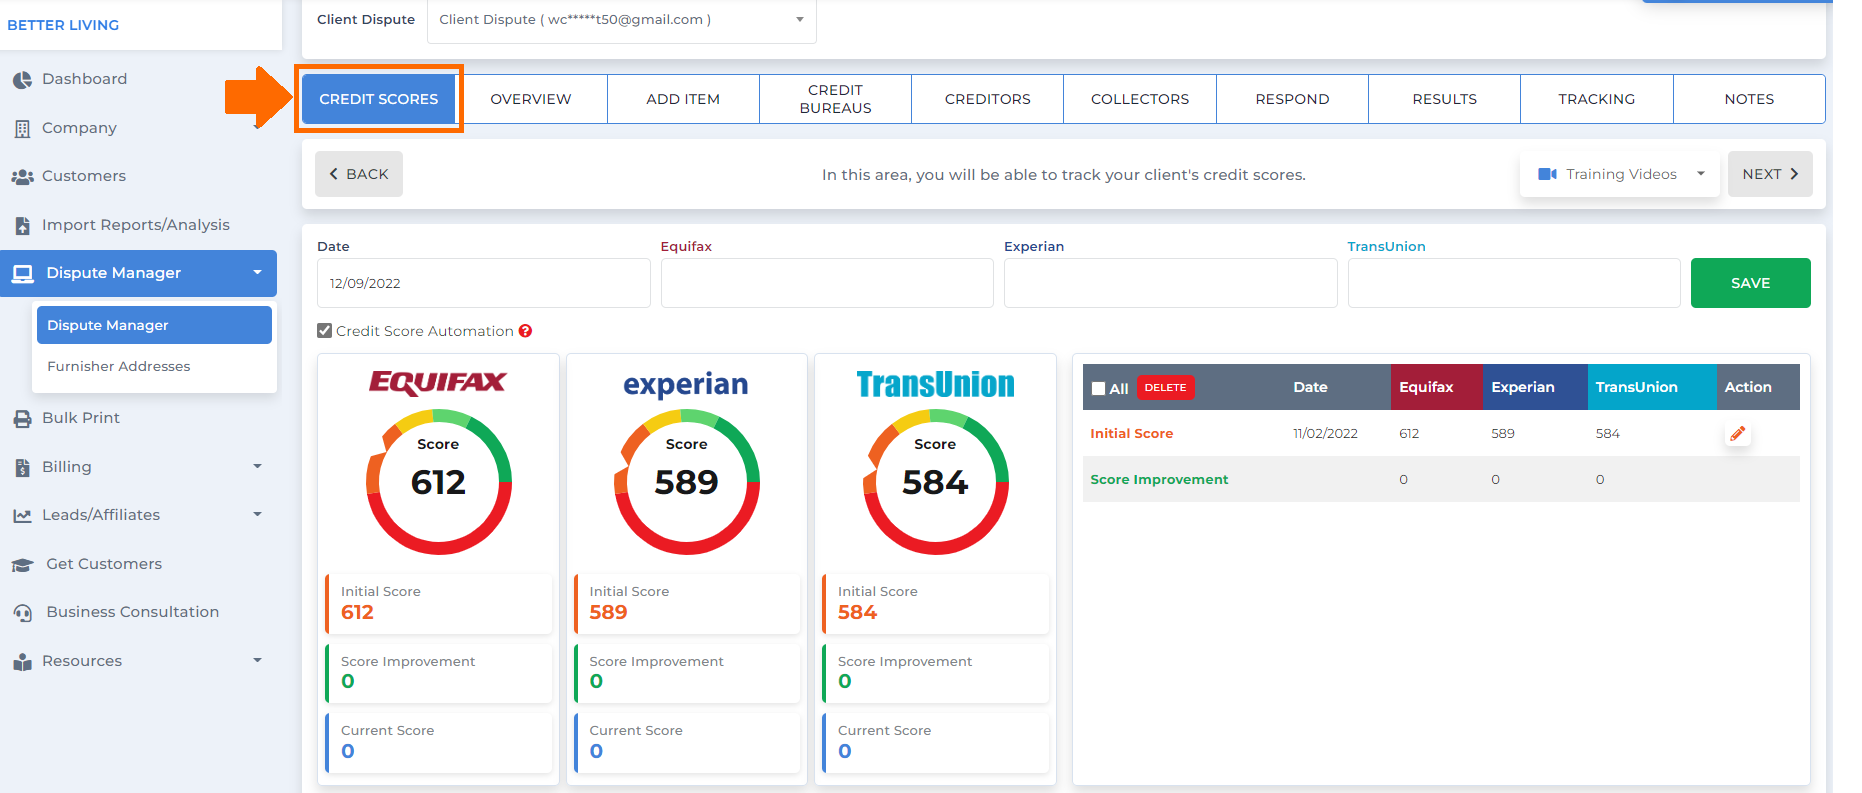1862x793 pixels.
Task: Toggle the Credit Score Automation checkbox
Action: coord(324,331)
